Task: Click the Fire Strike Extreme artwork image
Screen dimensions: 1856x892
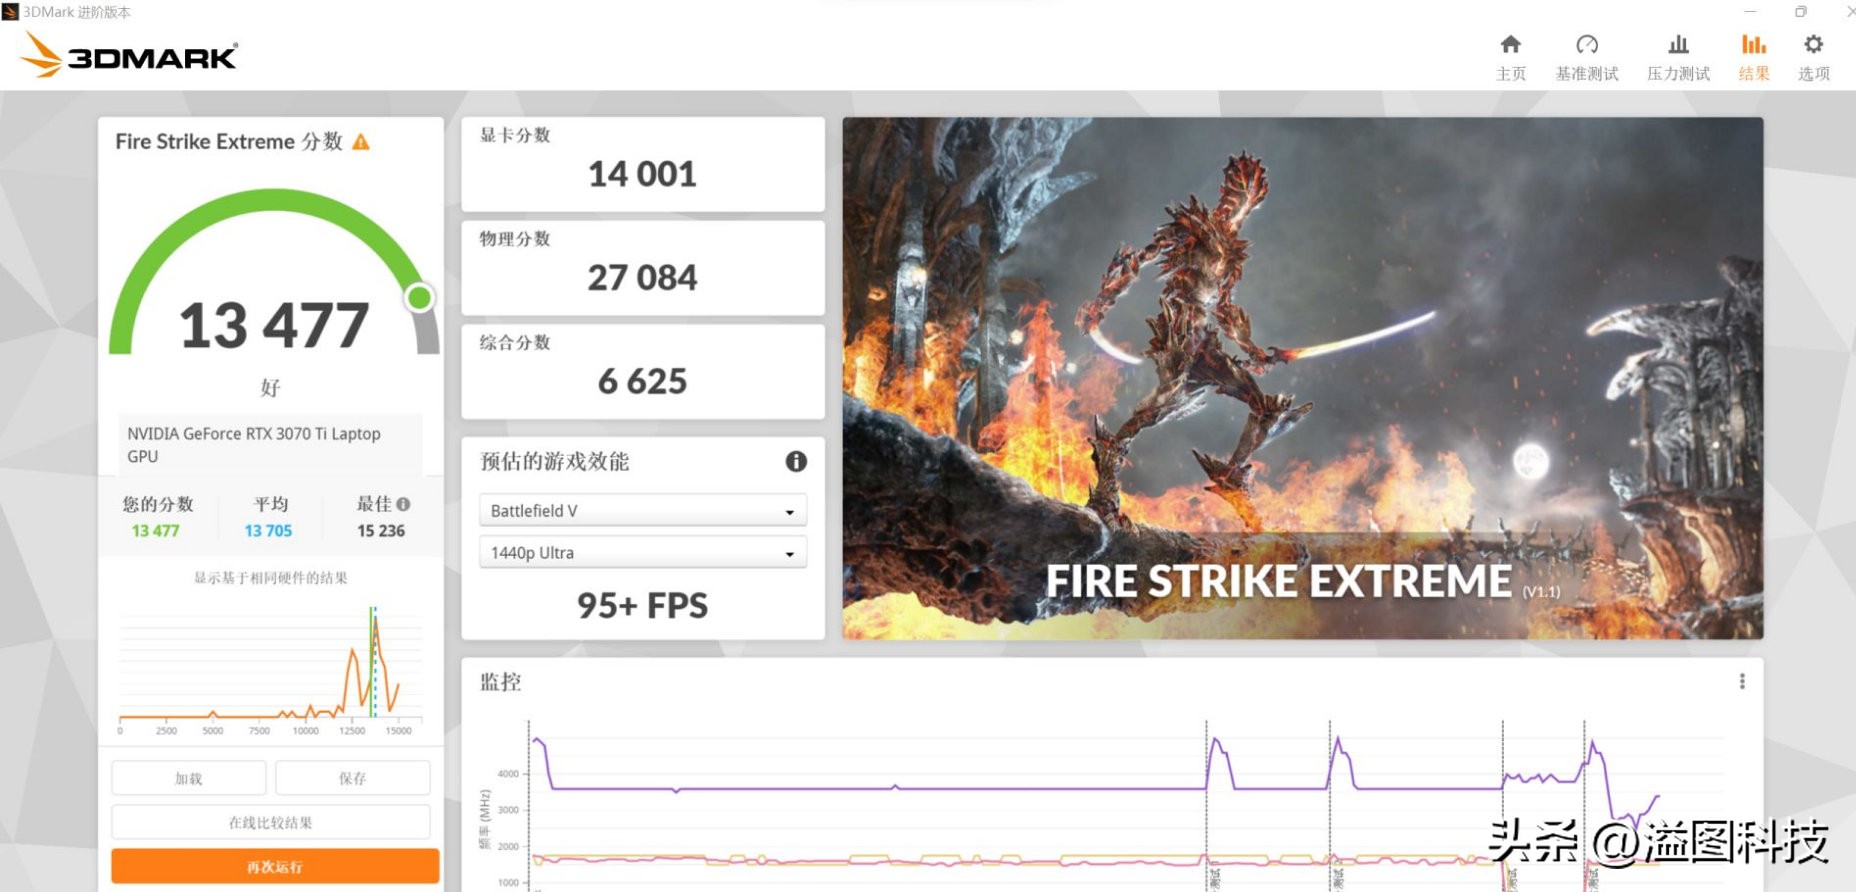Action: pos(1302,378)
